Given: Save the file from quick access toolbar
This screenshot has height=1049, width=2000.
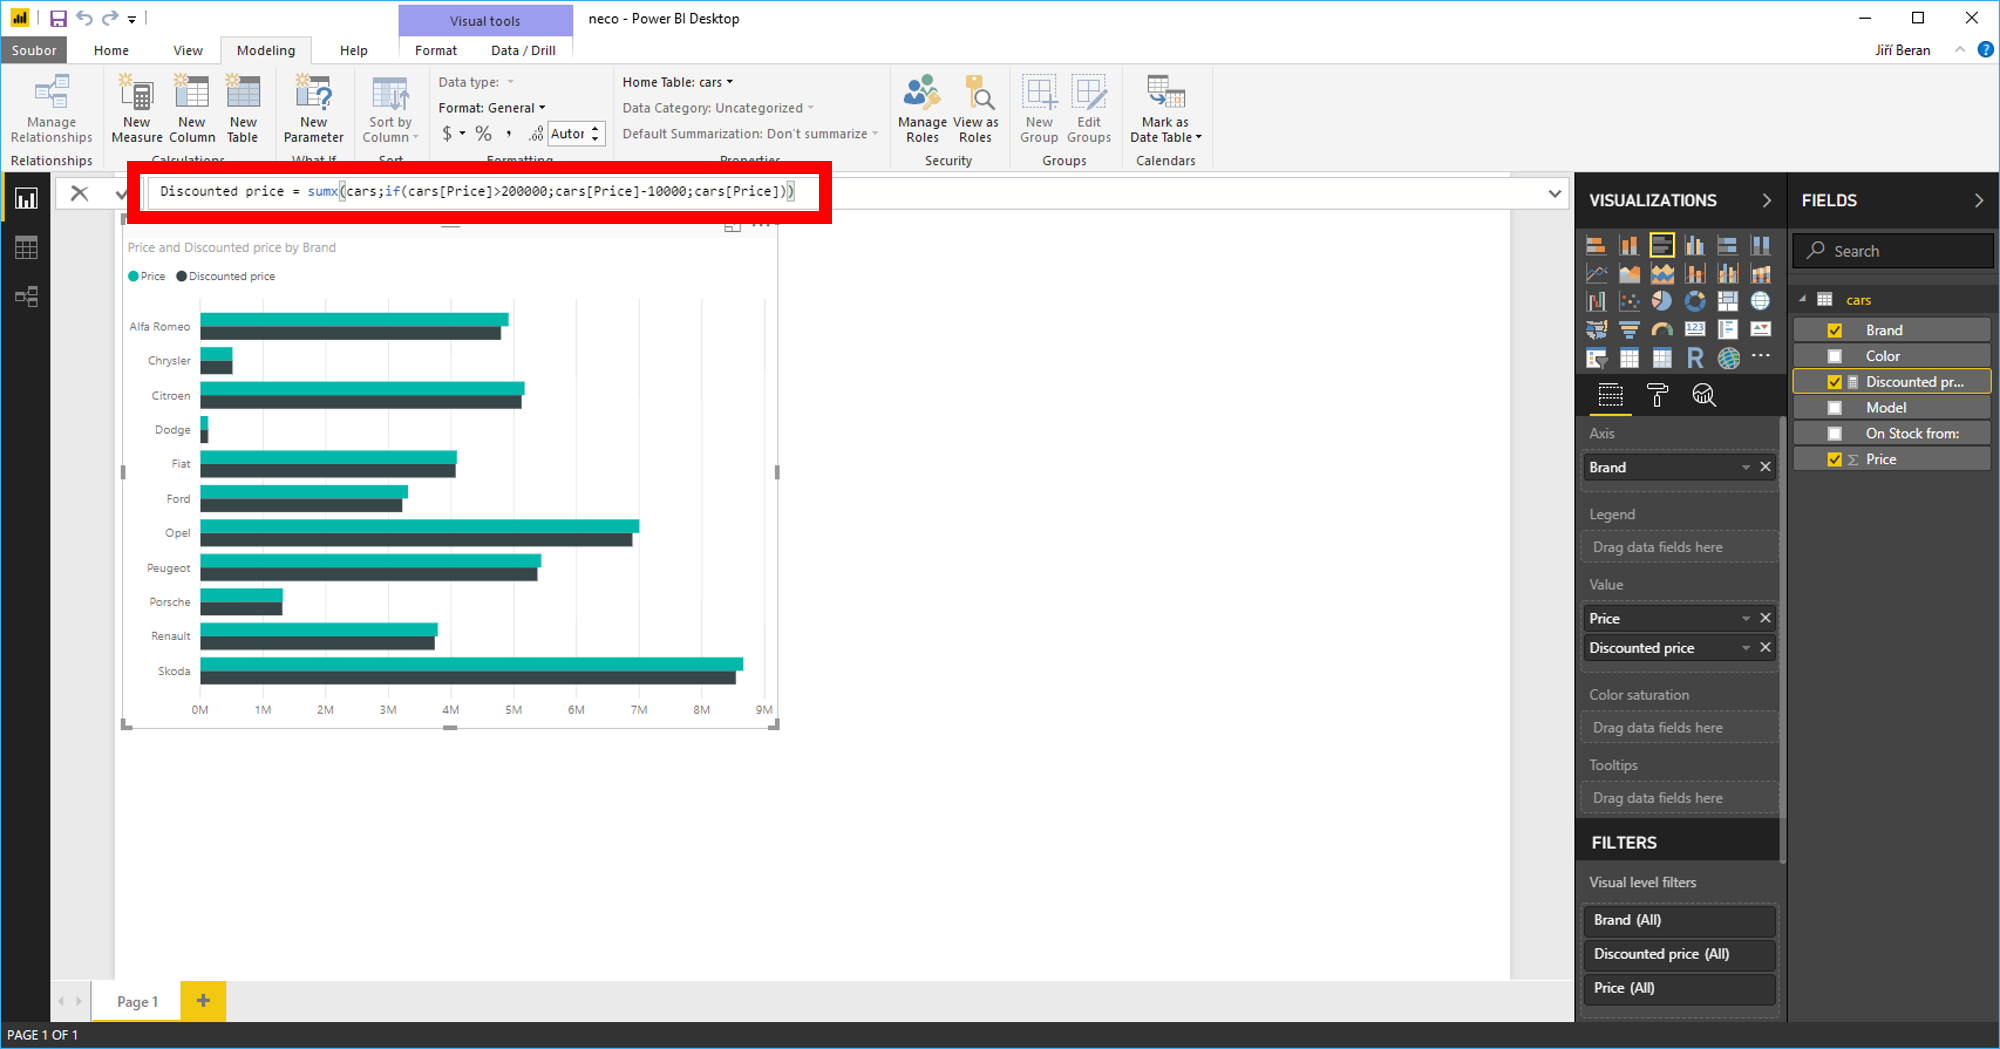Looking at the screenshot, I should tap(58, 18).
